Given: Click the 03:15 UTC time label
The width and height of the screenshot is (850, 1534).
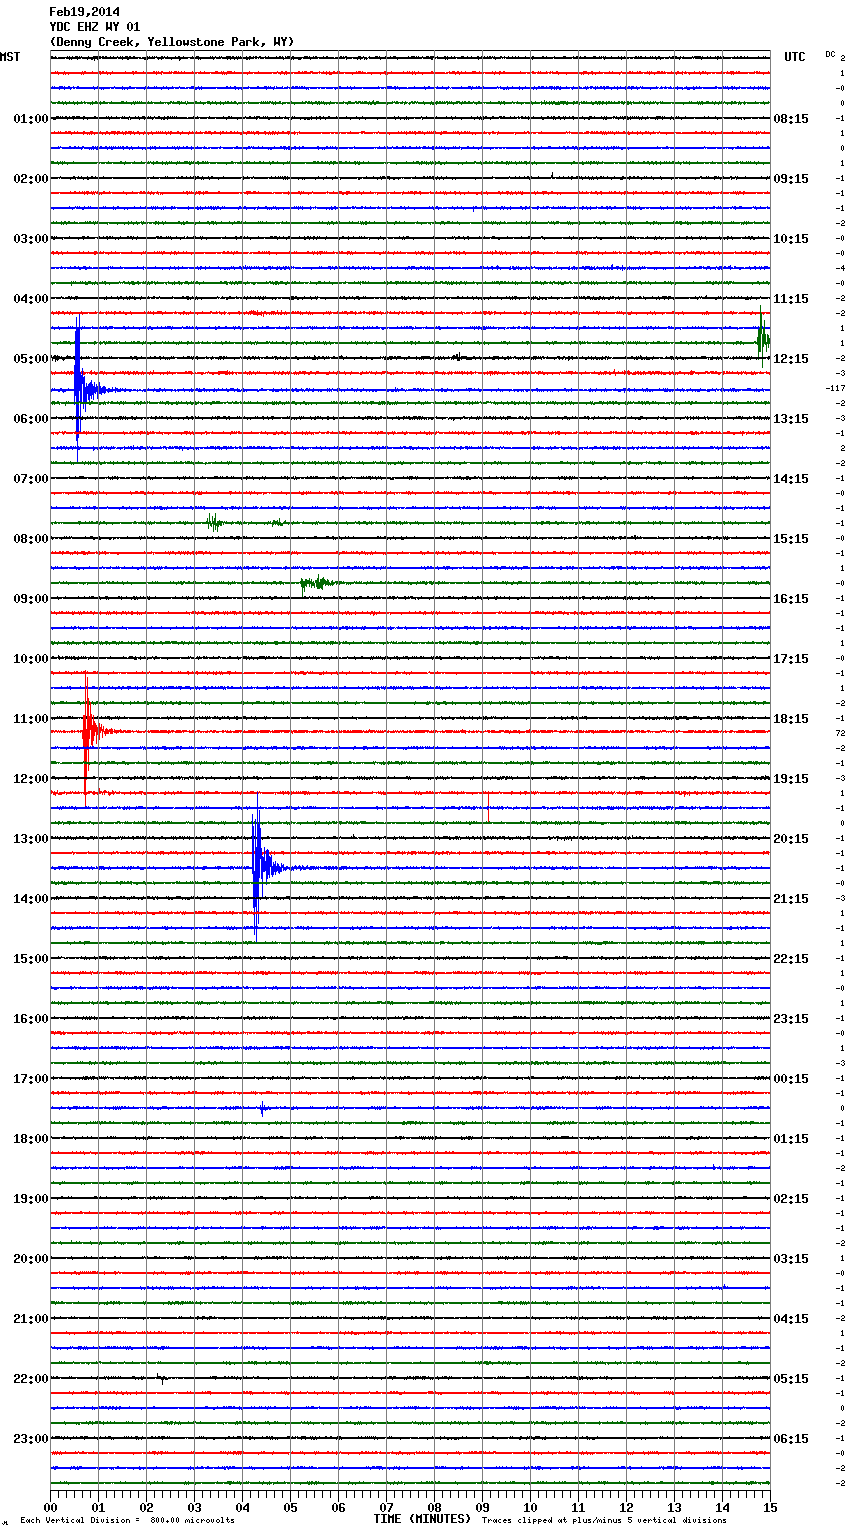Looking at the screenshot, I should point(791,1259).
